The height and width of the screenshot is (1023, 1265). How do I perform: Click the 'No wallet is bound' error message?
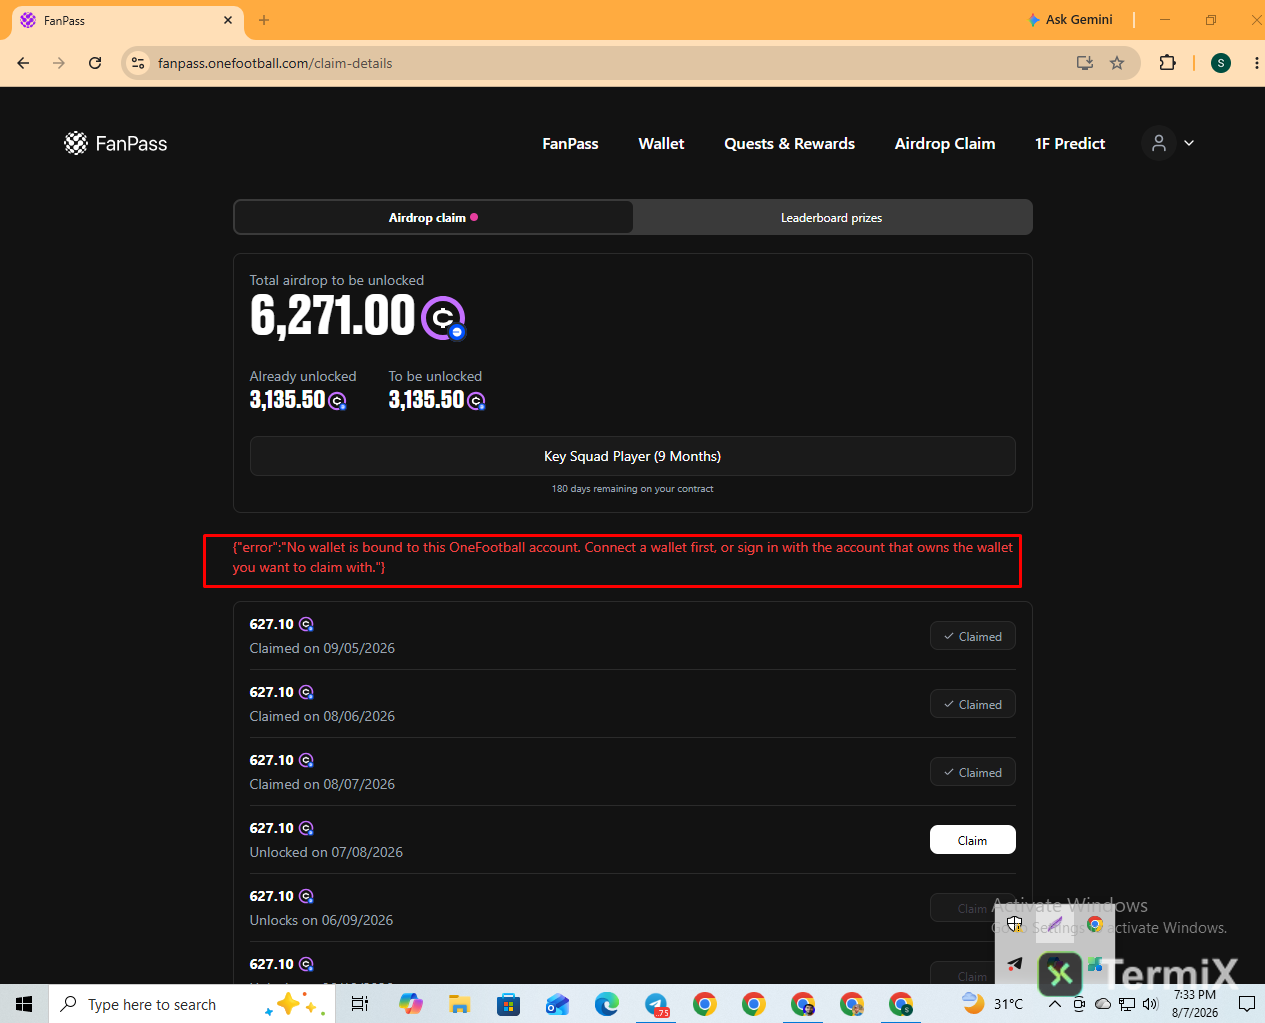pos(623,557)
